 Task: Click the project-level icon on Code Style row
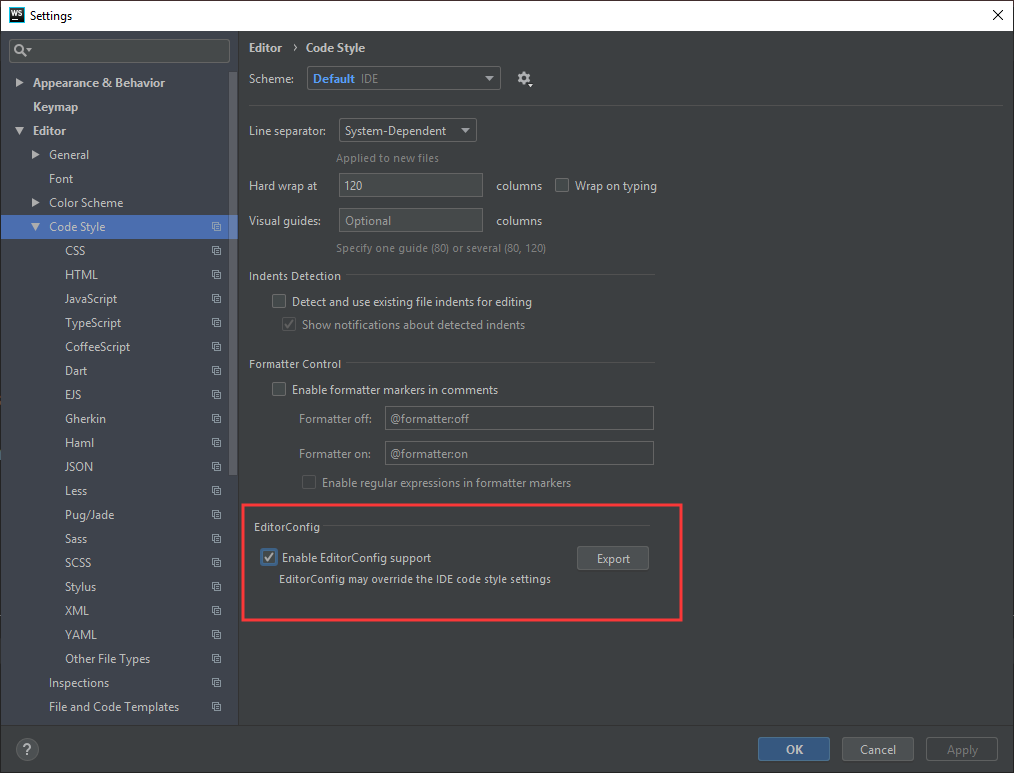(x=216, y=227)
